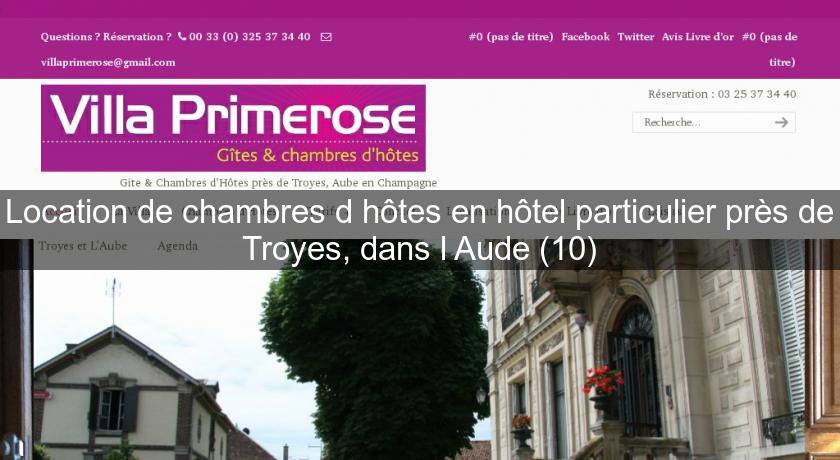Image resolution: width=840 pixels, height=460 pixels.
Task: Click the 00 33 (0) 325 37 34 40 phone number
Action: [250, 36]
